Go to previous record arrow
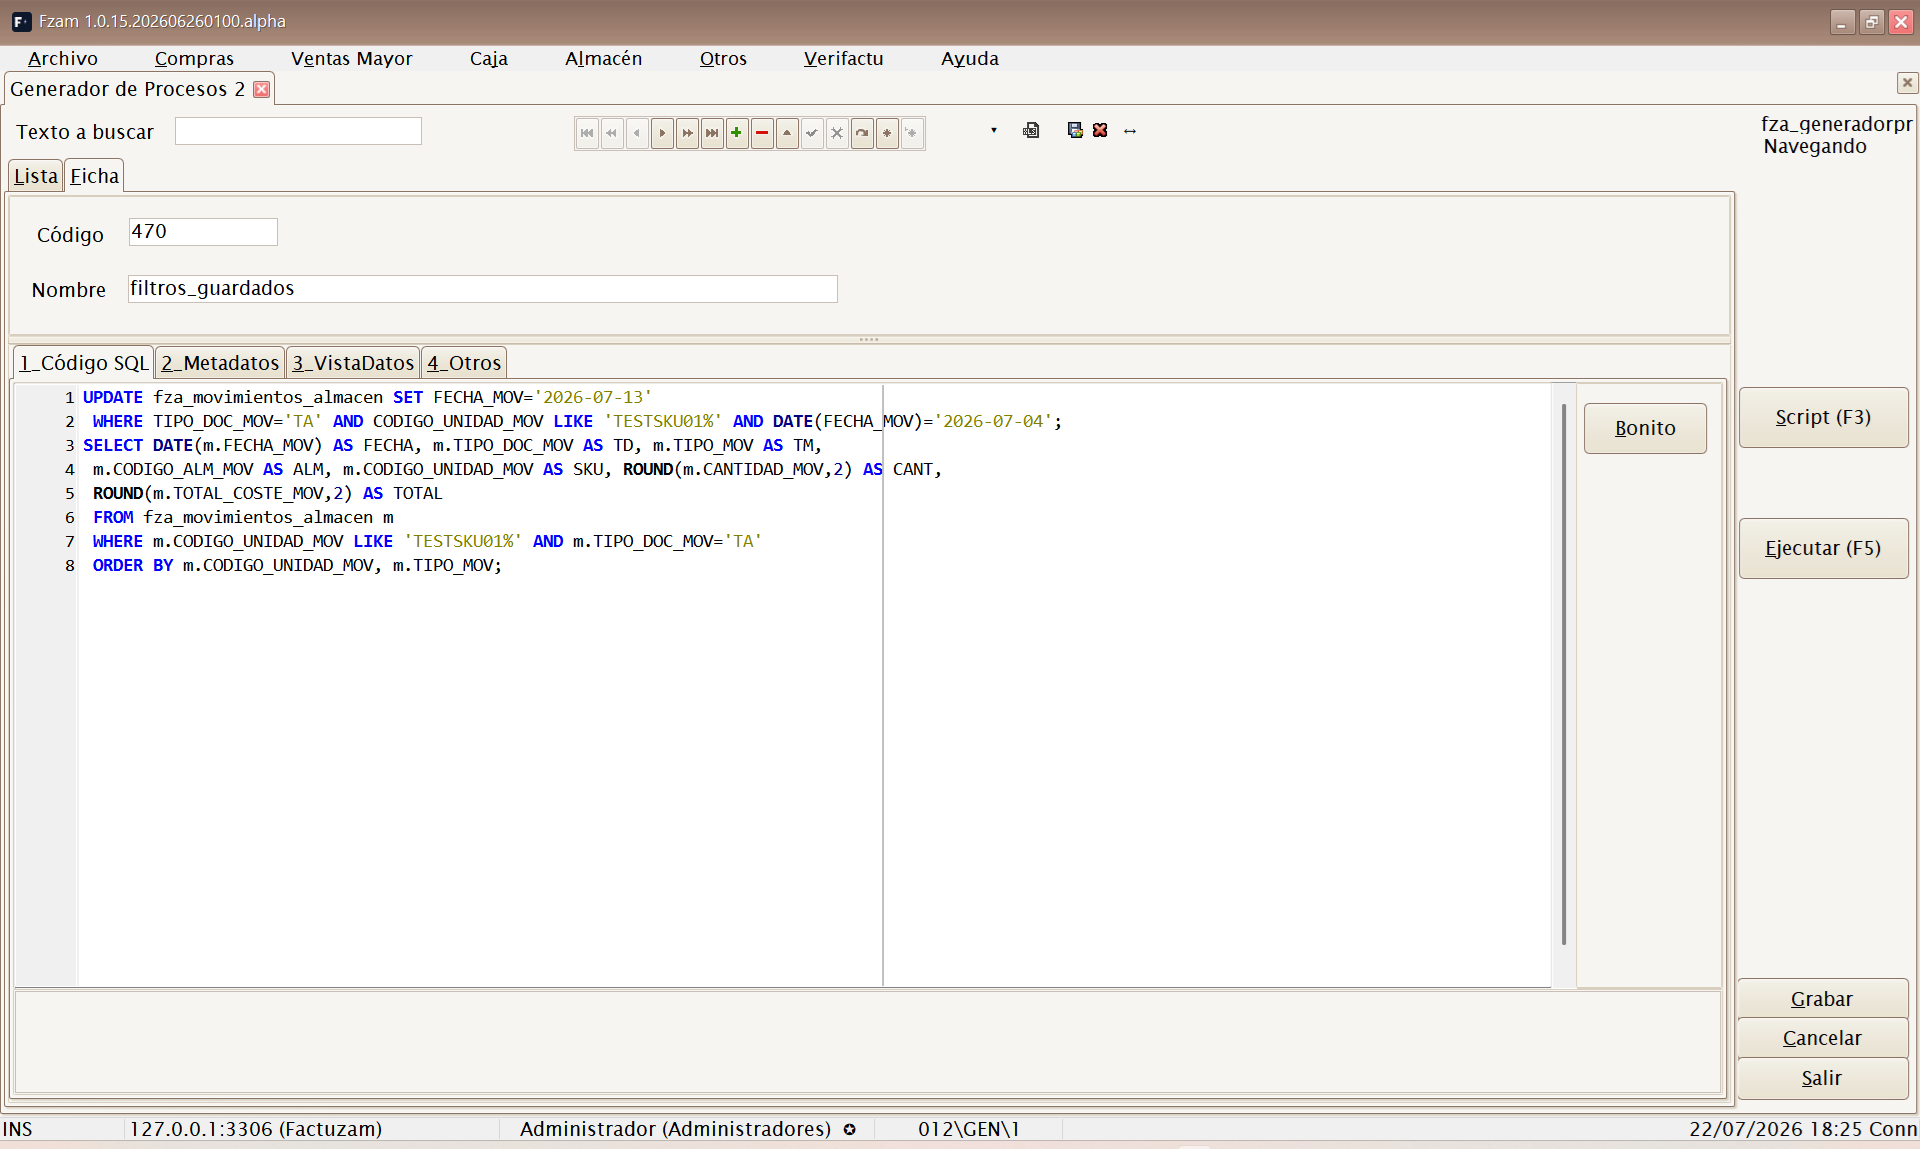Screen dimensions: 1920x1149 (637, 133)
